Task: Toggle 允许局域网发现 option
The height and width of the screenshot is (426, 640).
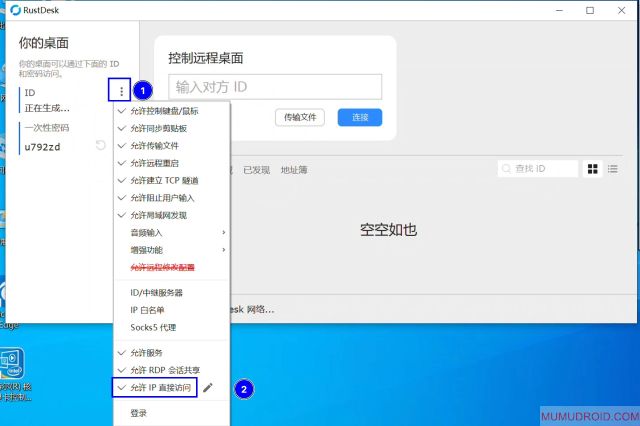Action: (x=171, y=215)
